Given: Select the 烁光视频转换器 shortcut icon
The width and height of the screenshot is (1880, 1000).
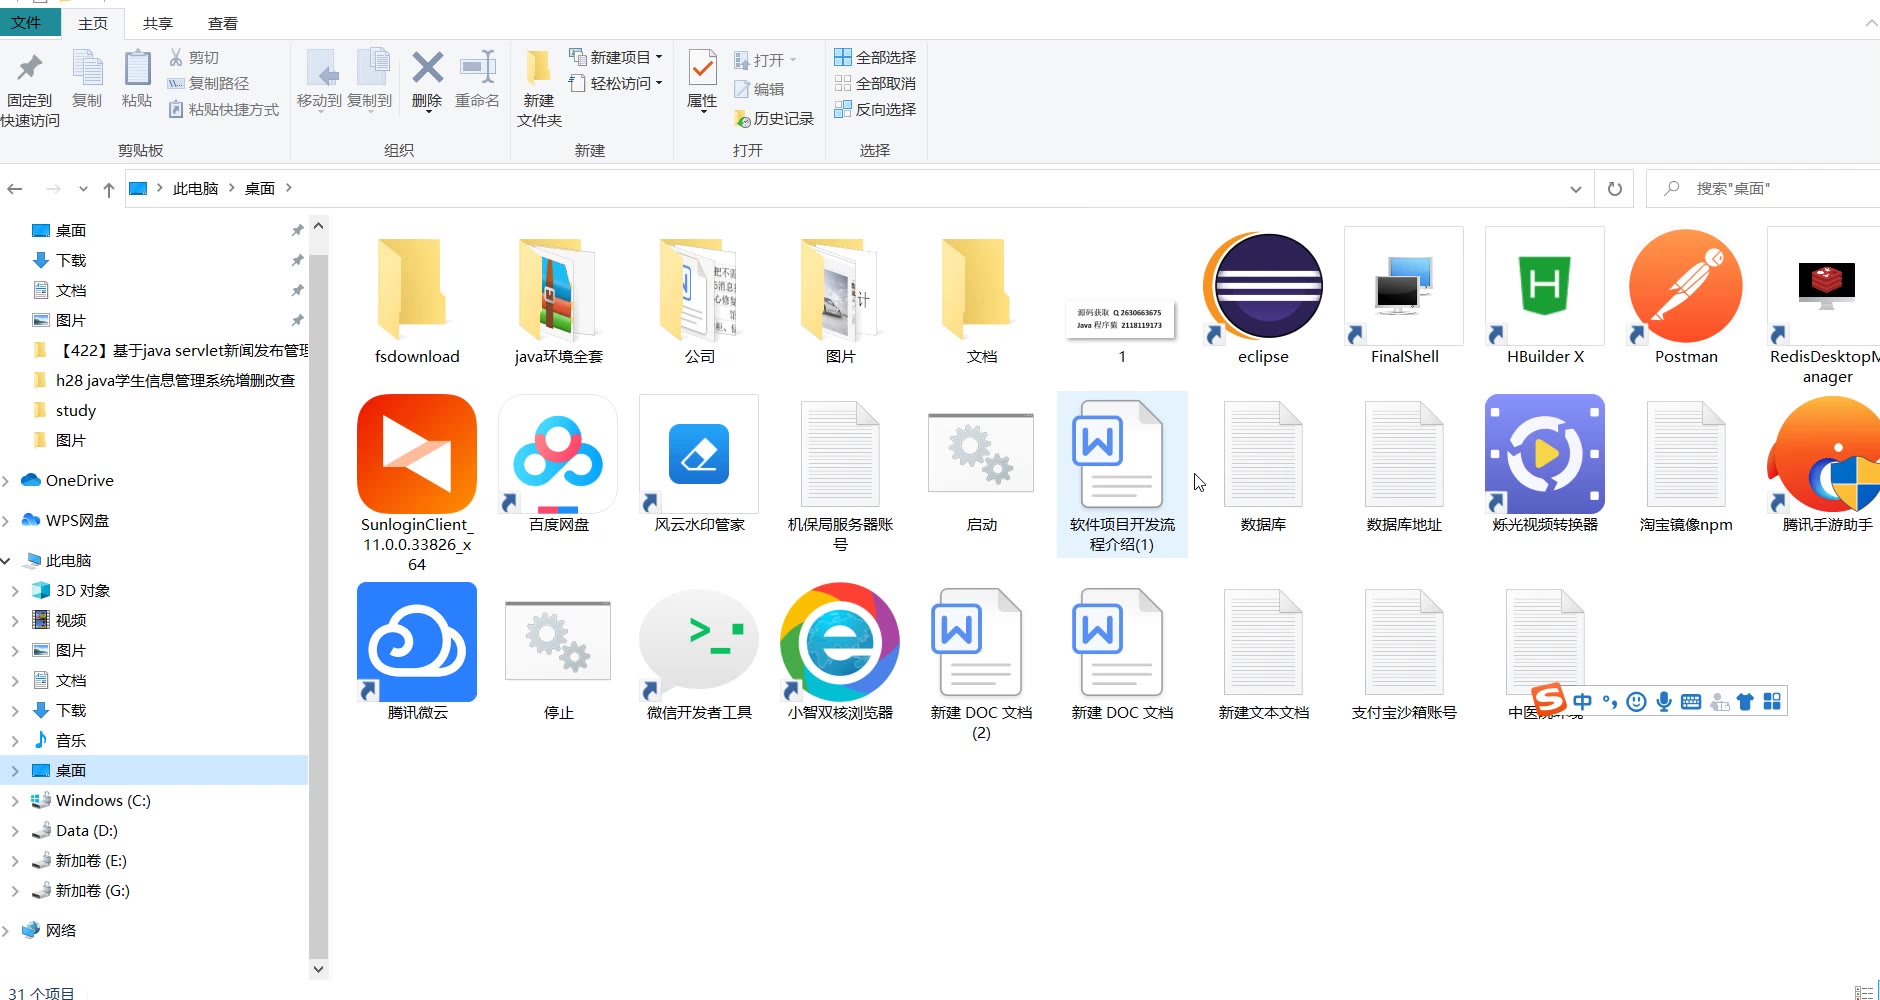Looking at the screenshot, I should (x=1545, y=454).
